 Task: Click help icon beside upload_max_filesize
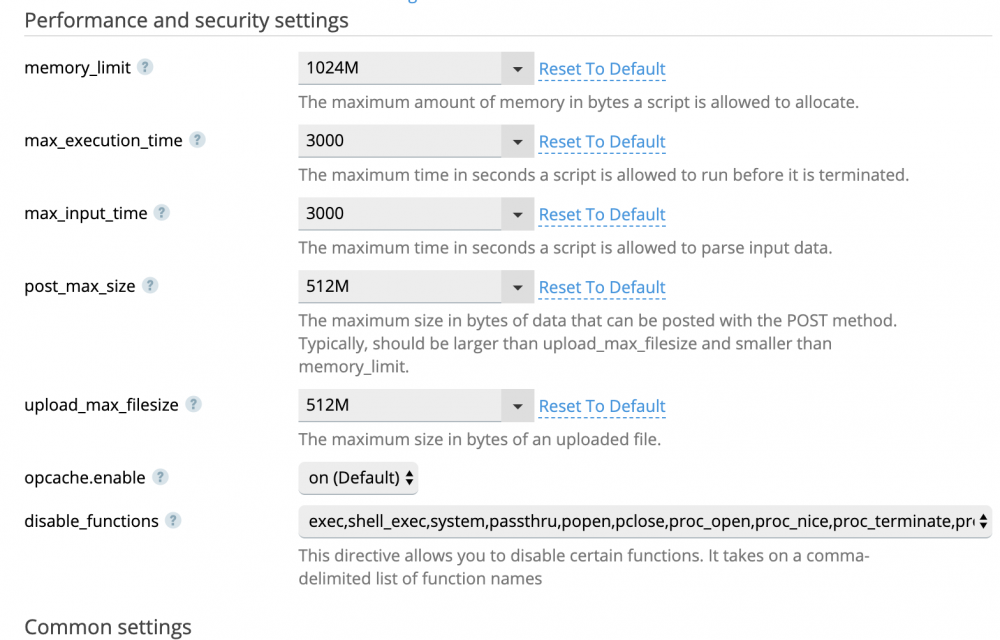point(193,405)
